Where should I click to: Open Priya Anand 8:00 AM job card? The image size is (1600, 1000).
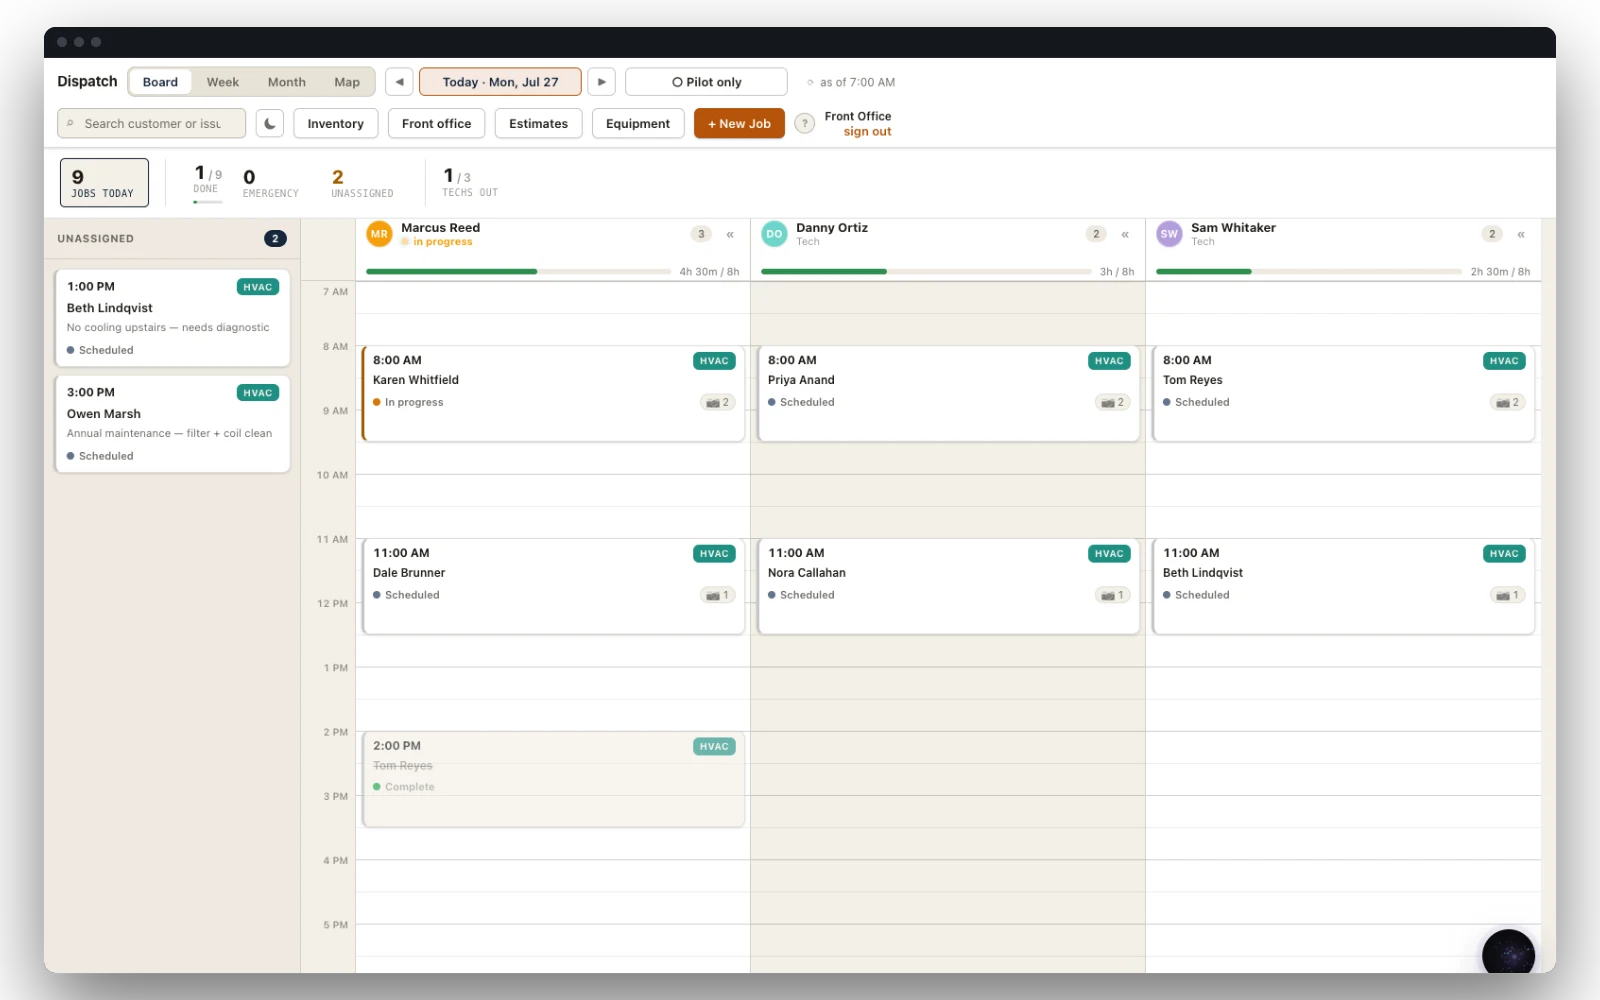pos(949,394)
